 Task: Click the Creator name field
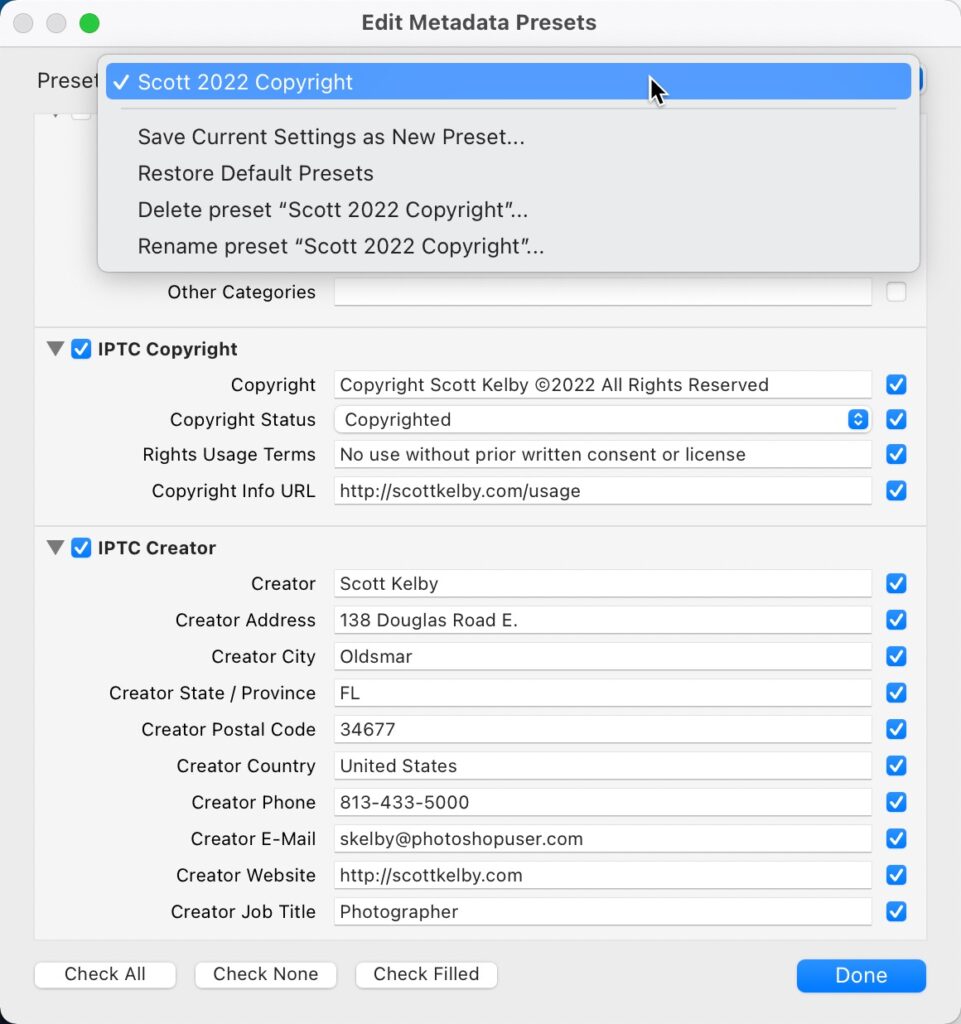tap(603, 583)
